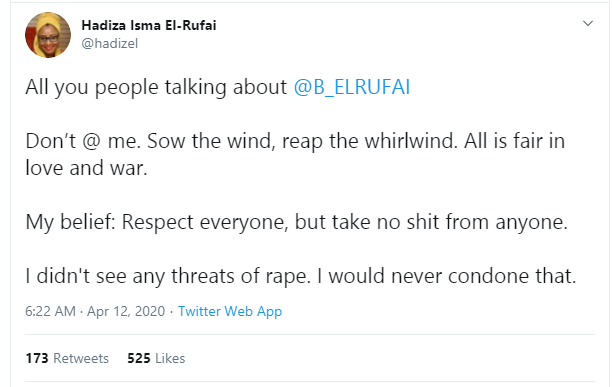
Task: Open the @B_ELRUFAI mention
Action: point(352,87)
